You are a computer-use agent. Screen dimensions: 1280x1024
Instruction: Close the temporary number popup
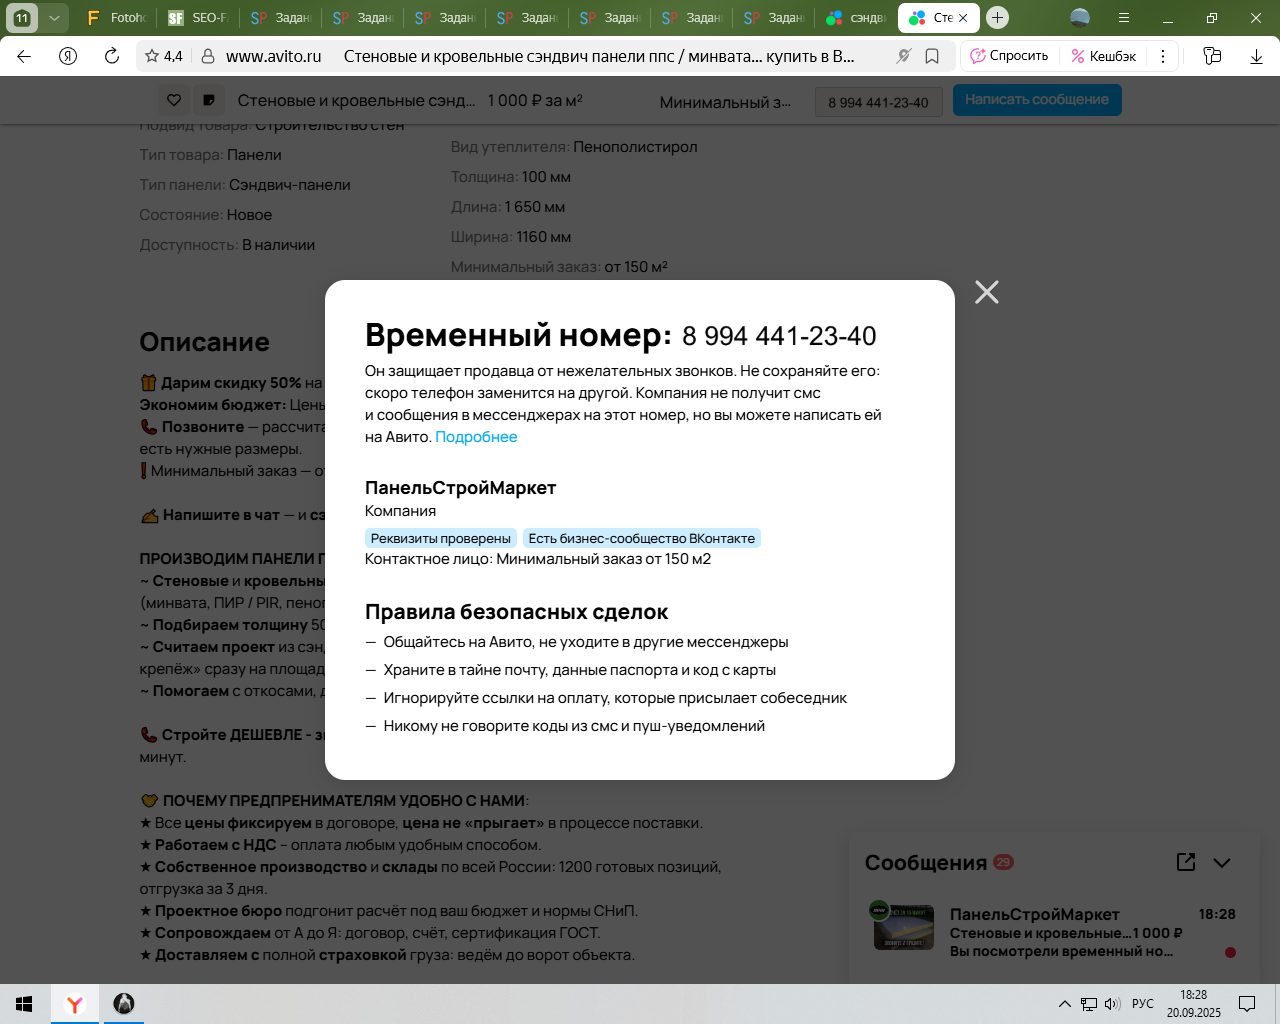click(986, 292)
